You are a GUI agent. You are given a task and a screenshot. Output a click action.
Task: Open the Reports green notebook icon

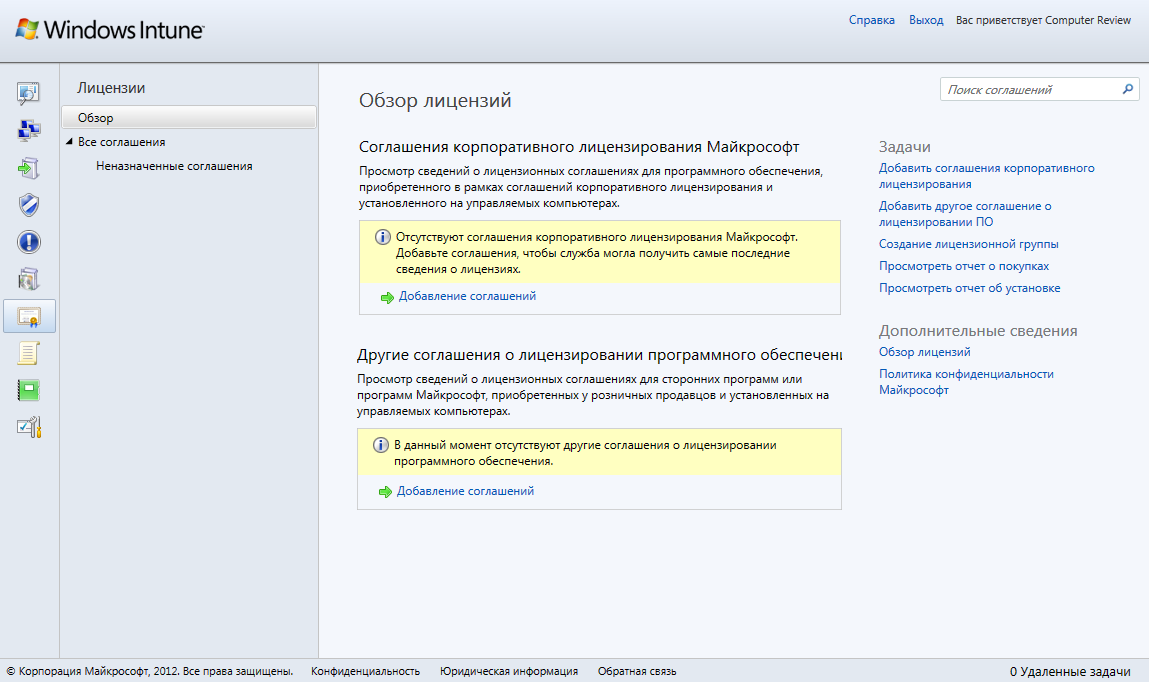click(x=29, y=390)
